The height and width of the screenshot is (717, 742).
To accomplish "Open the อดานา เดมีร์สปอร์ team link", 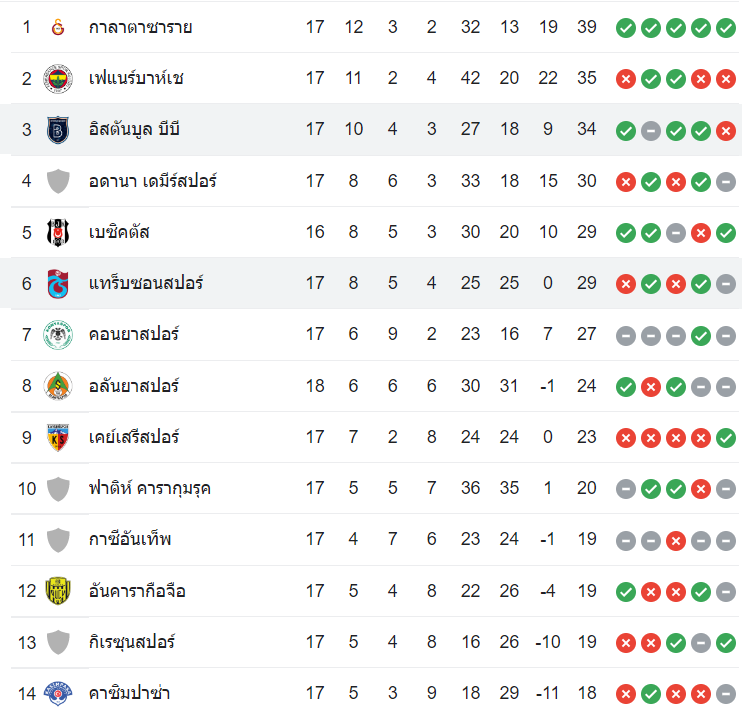I will pos(152,181).
